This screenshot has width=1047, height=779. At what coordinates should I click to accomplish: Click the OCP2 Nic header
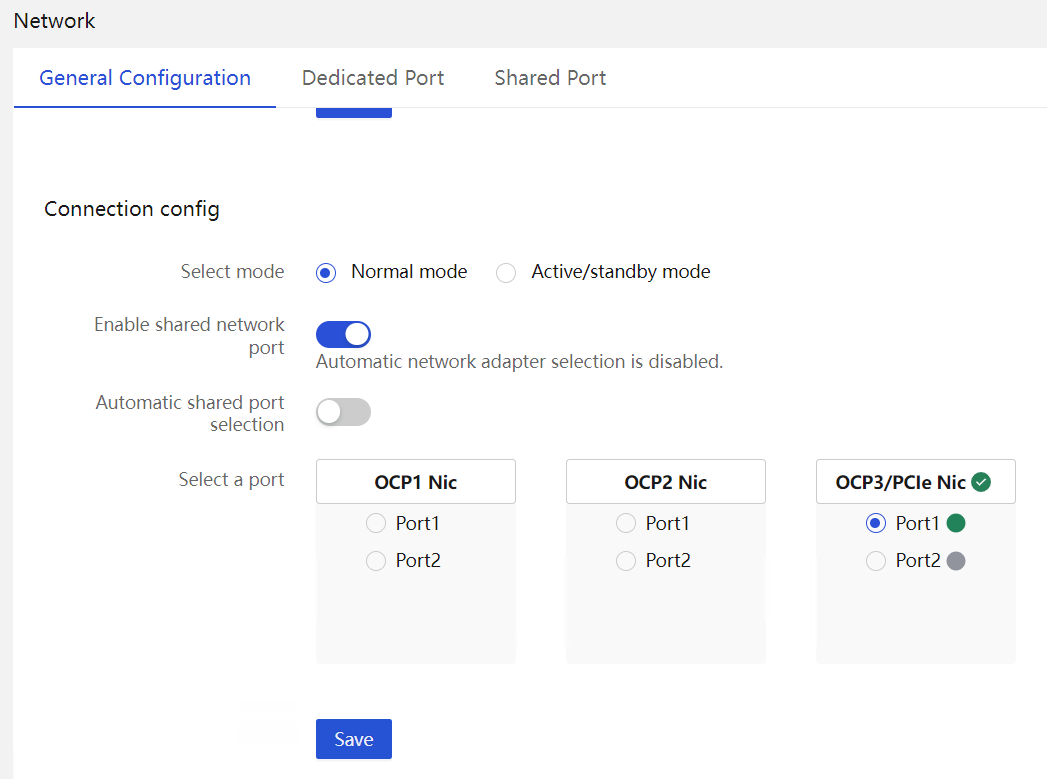(666, 481)
